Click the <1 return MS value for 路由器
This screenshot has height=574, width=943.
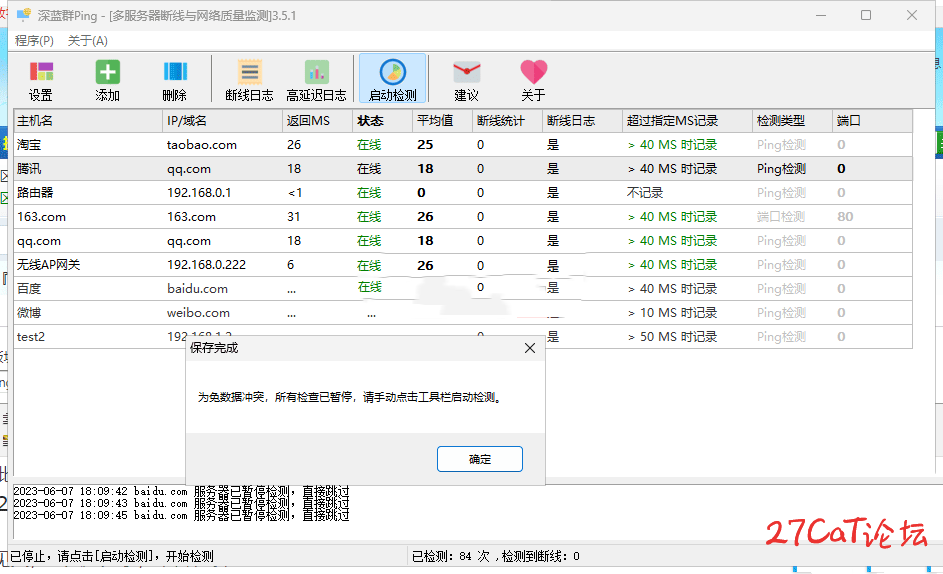pyautogui.click(x=295, y=193)
